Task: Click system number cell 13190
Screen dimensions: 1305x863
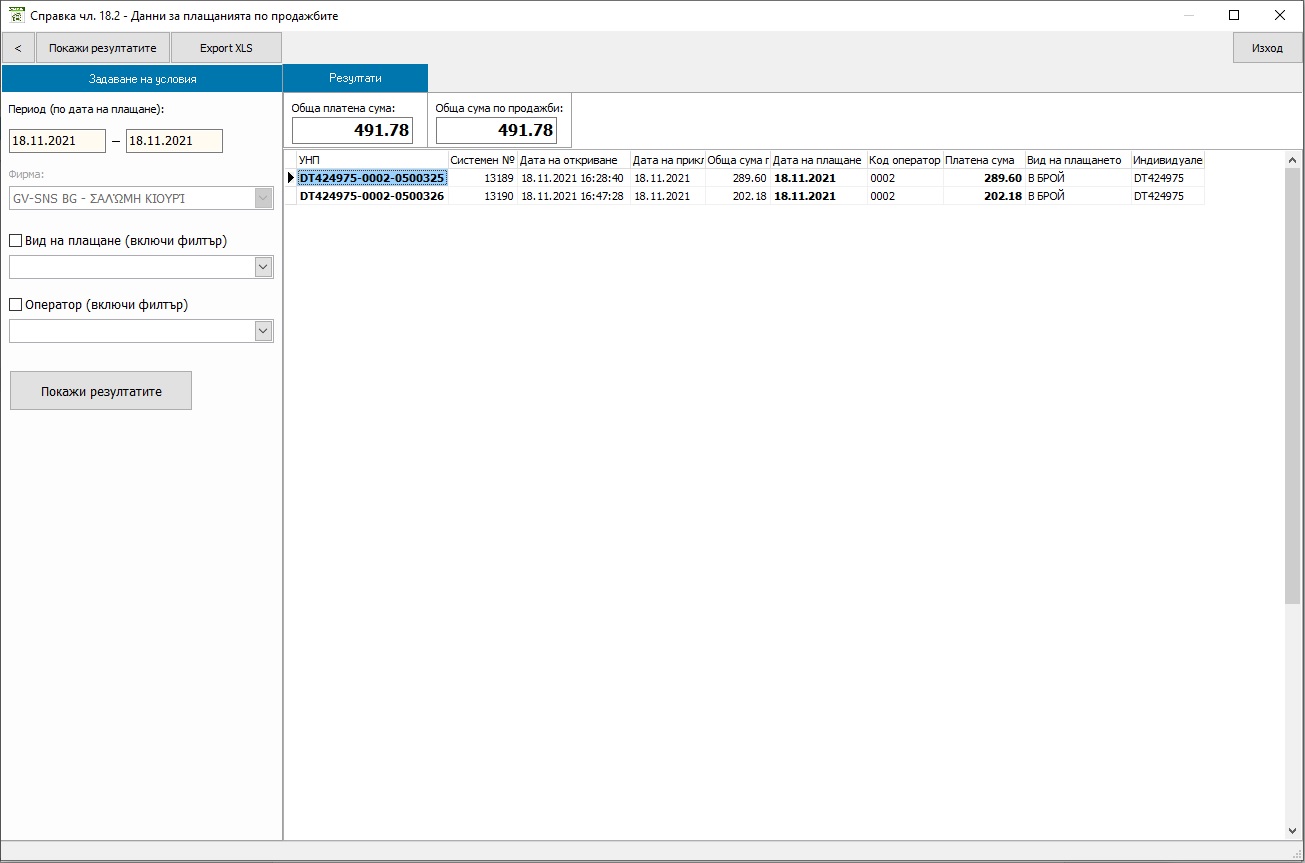Action: (x=483, y=196)
